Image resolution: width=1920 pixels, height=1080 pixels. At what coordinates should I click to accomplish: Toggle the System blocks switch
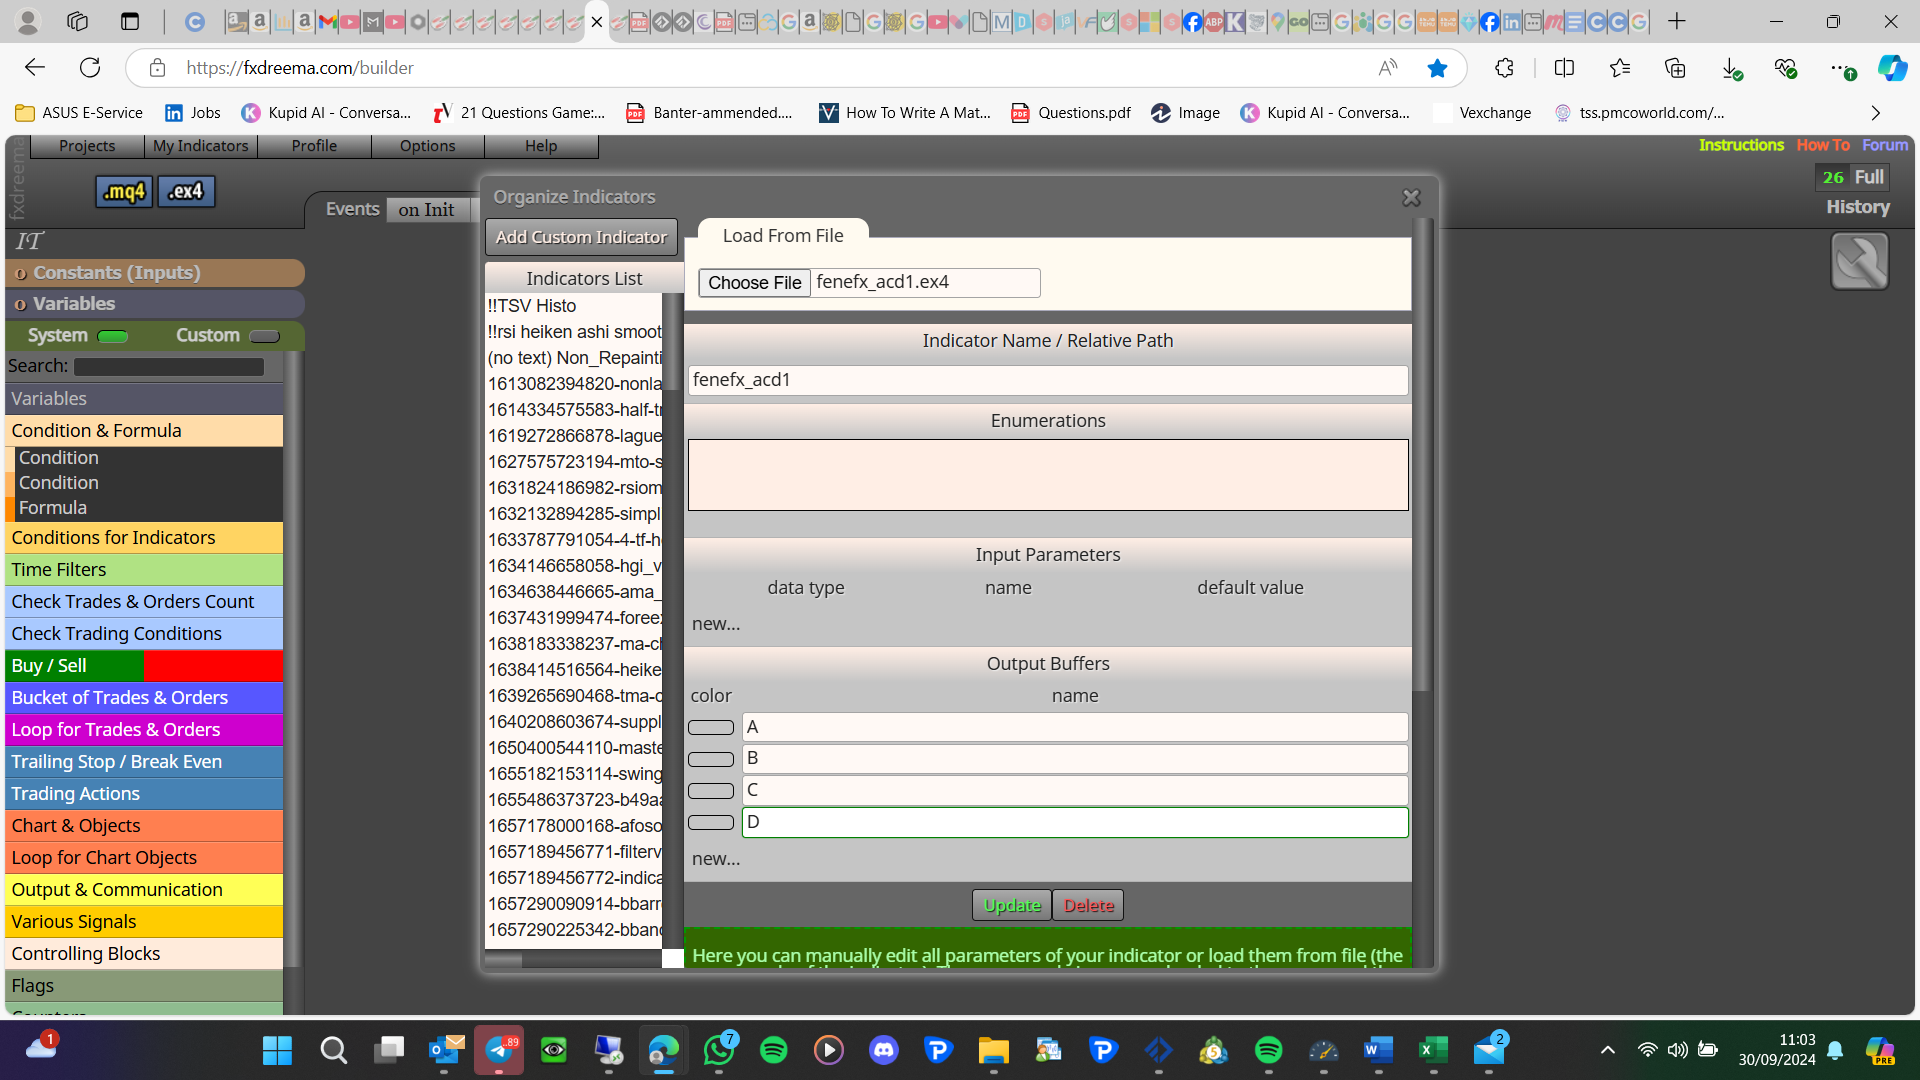113,336
